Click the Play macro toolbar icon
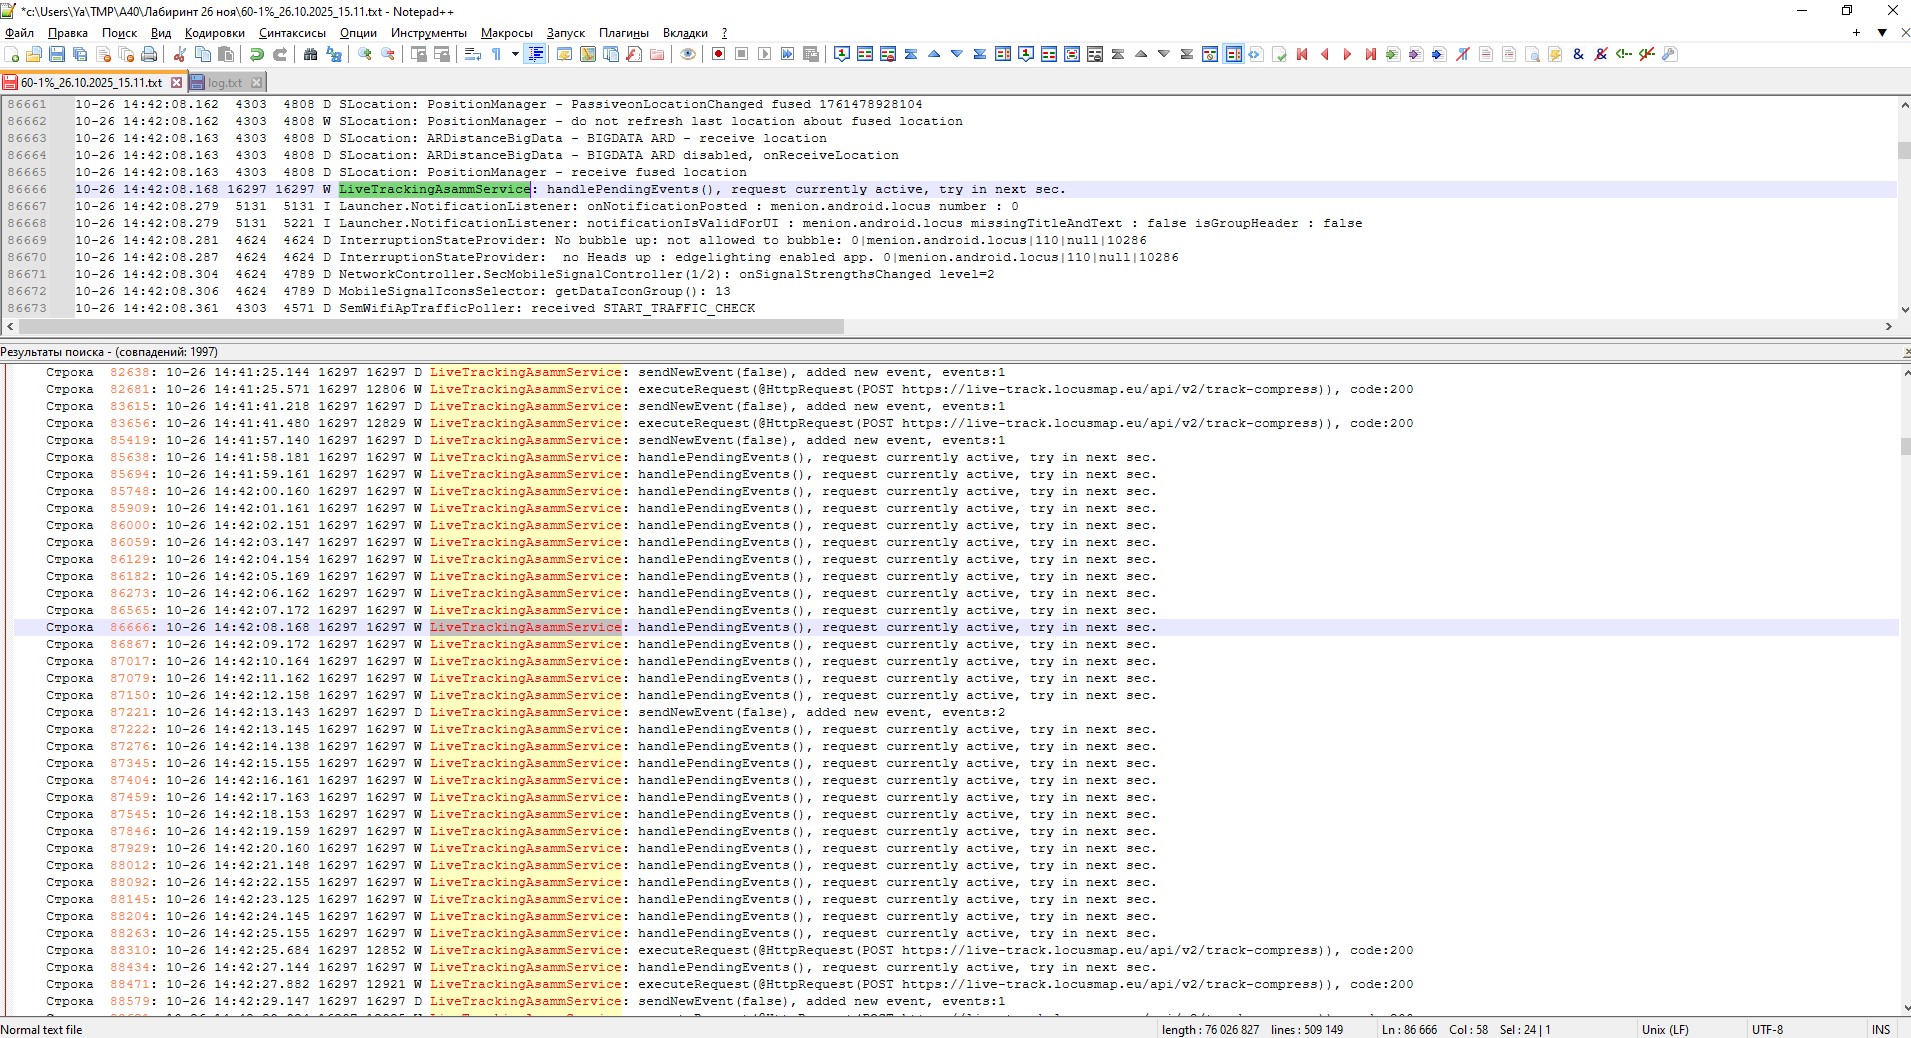This screenshot has height=1038, width=1911. click(x=764, y=54)
